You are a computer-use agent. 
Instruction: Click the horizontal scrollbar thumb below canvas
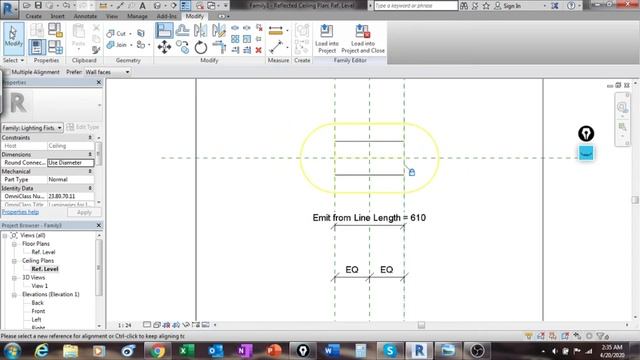coord(421,325)
